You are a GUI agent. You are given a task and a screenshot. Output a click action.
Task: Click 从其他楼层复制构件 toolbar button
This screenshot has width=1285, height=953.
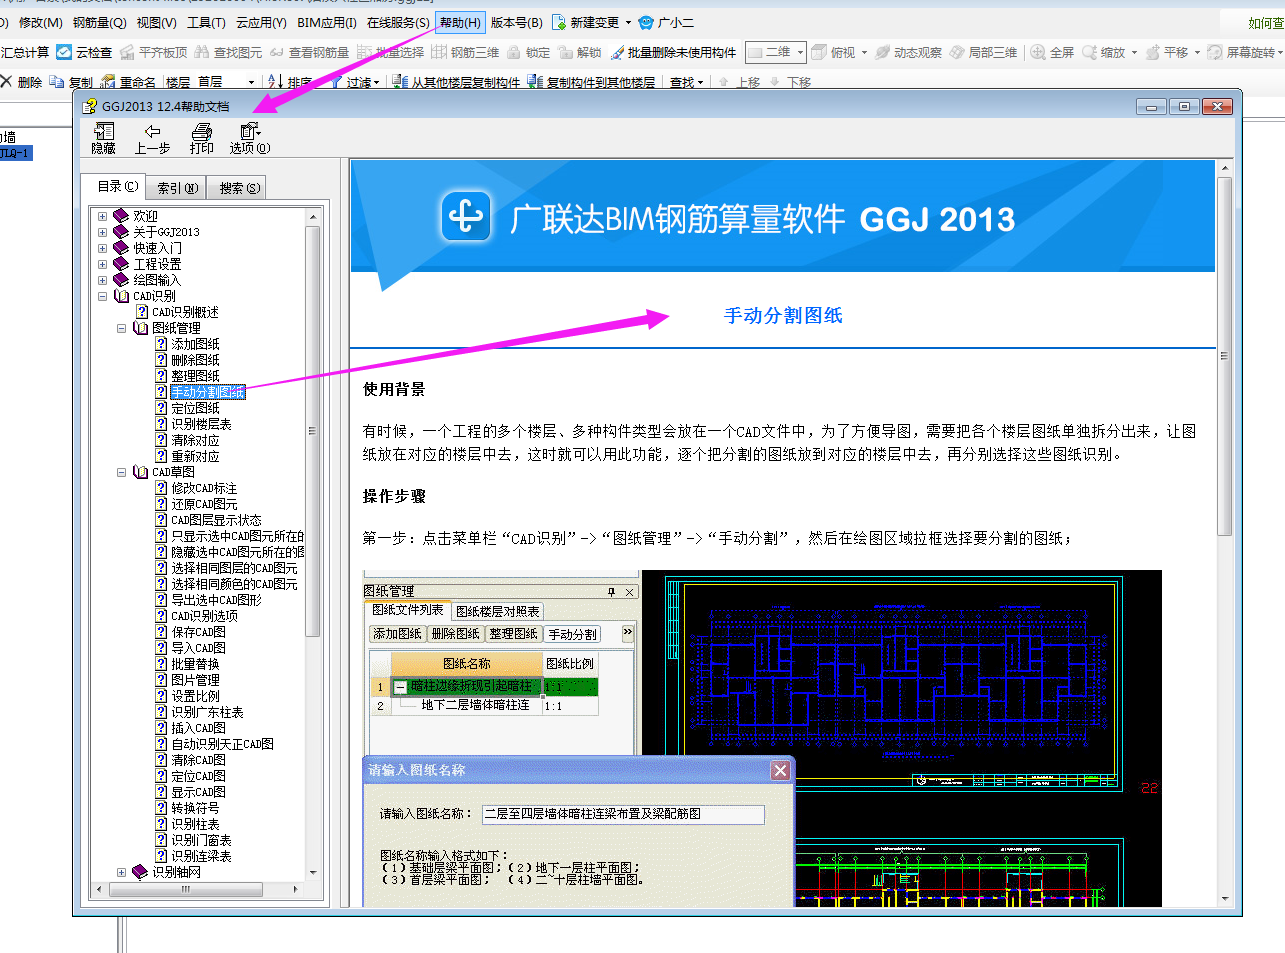456,82
